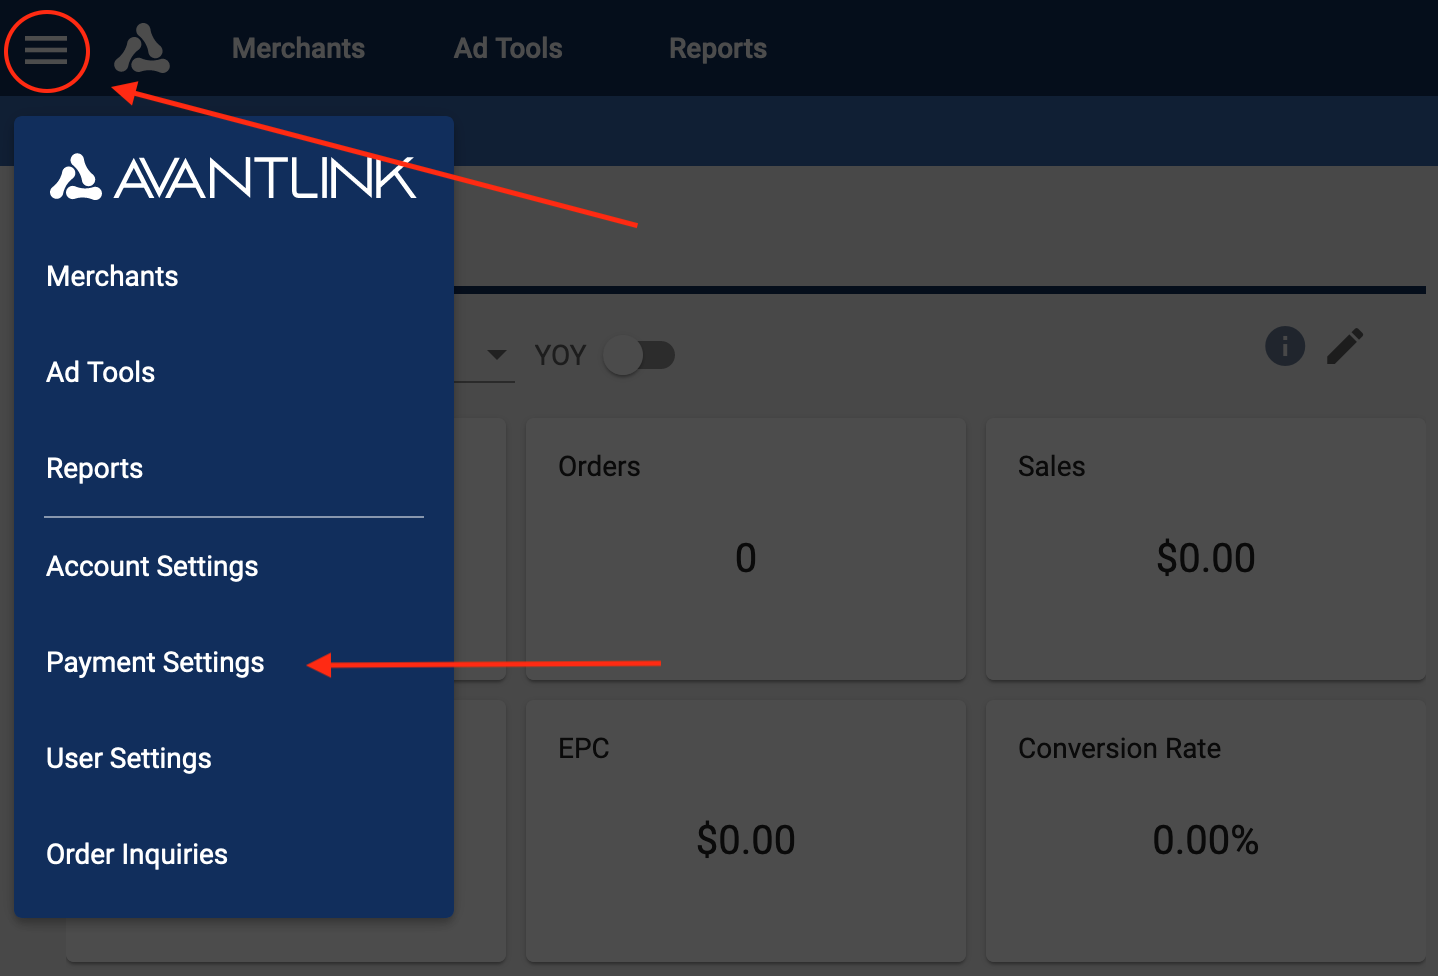Click the info circle icon

(1285, 346)
